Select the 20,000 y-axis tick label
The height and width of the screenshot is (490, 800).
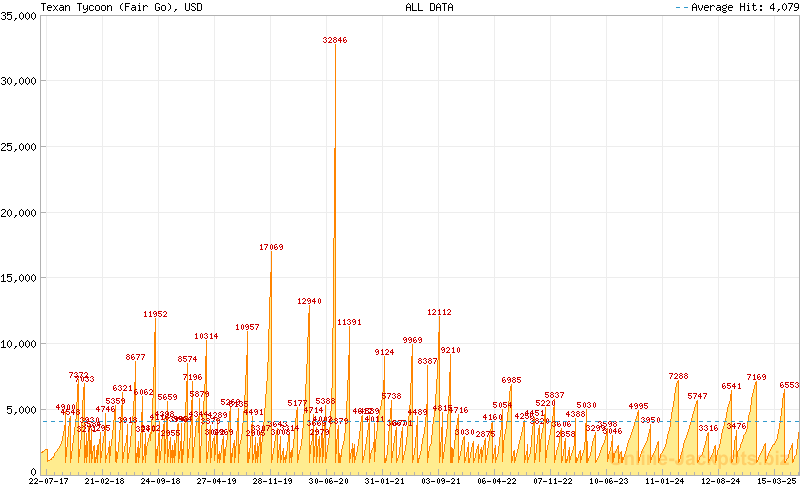pos(19,212)
